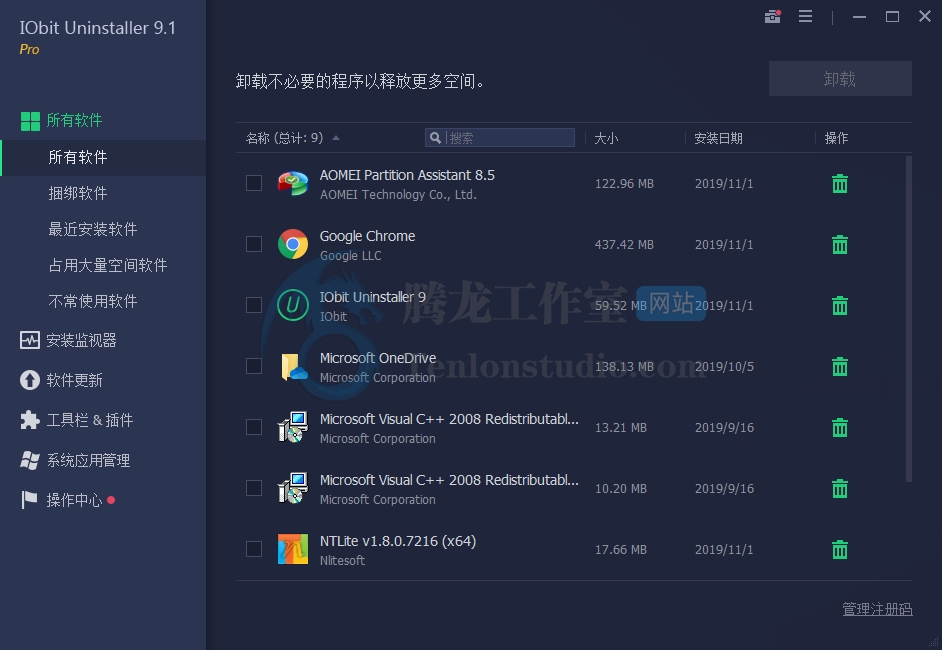Click the search magnifier icon
Viewport: 942px width, 650px height.
(436, 138)
